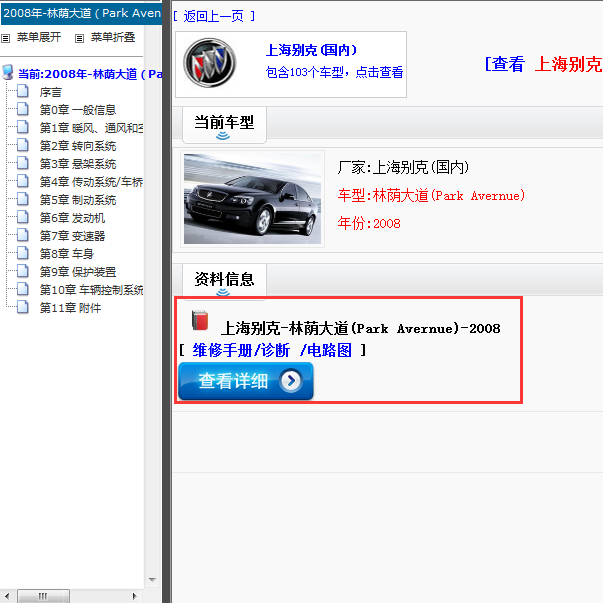
Task: Open chapter 第5章 制动系统
Action: pyautogui.click(x=78, y=200)
